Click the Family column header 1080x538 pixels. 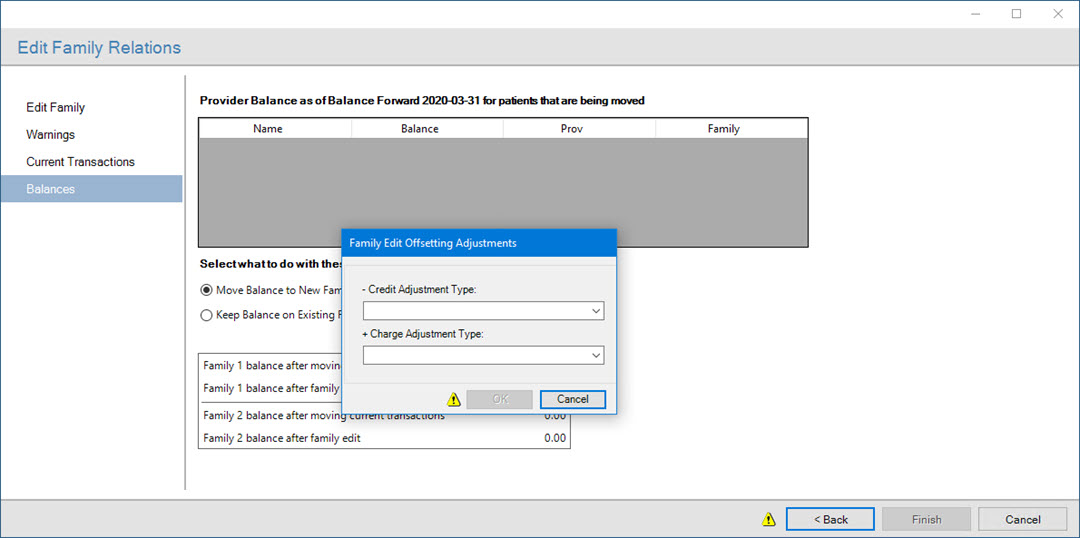pos(723,128)
